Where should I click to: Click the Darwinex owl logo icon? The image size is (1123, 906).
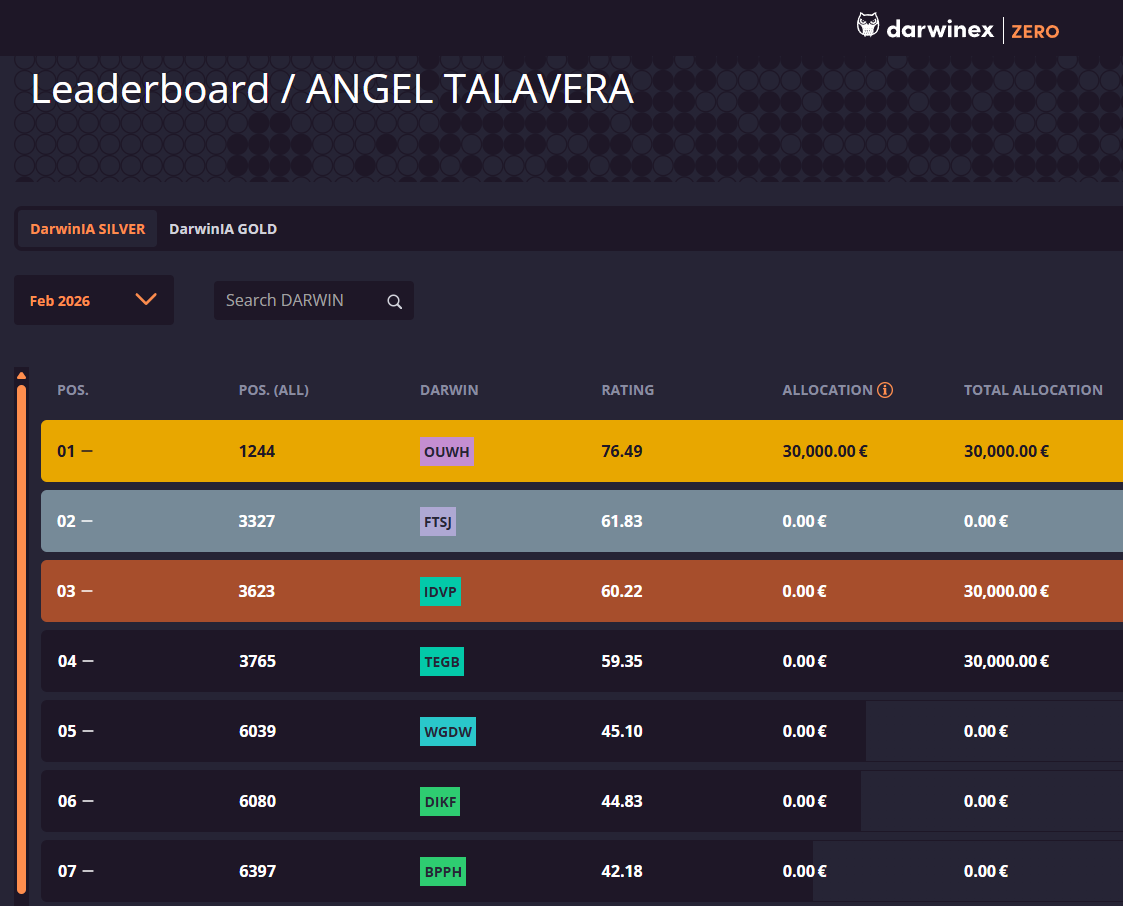[867, 25]
